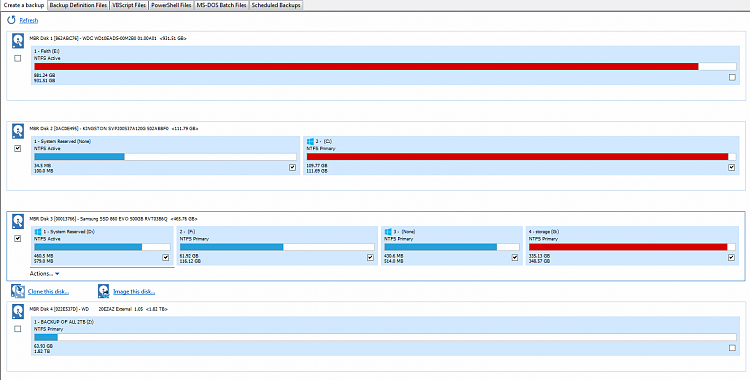The height and width of the screenshot is (380, 750).
Task: Click Disk 2 System Reserved blue usage bar
Action: [x=79, y=156]
